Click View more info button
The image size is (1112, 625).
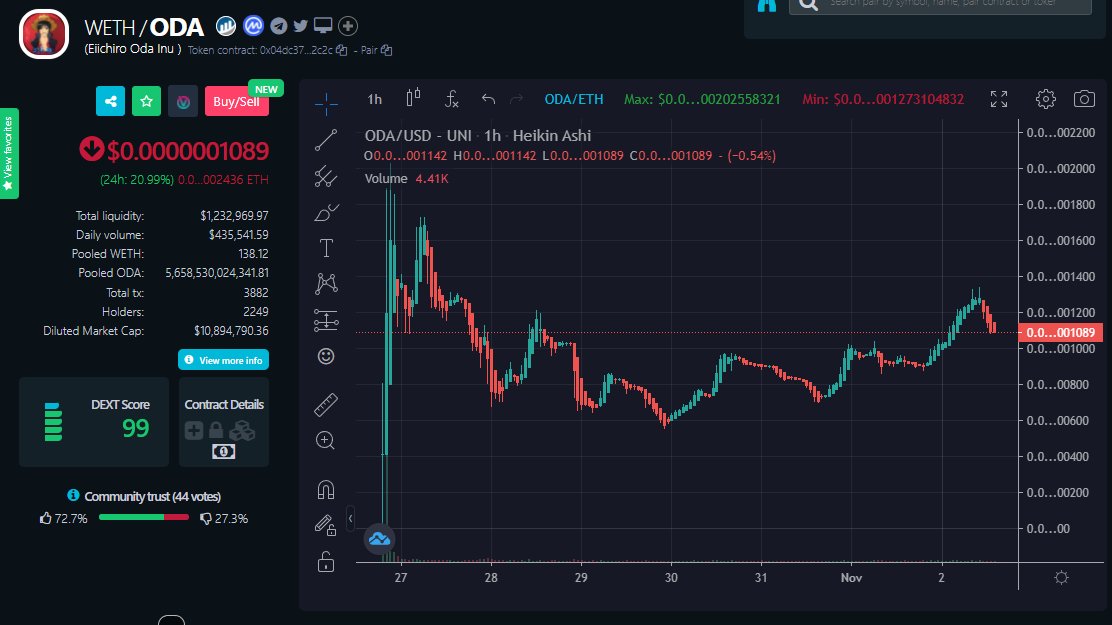click(x=223, y=360)
